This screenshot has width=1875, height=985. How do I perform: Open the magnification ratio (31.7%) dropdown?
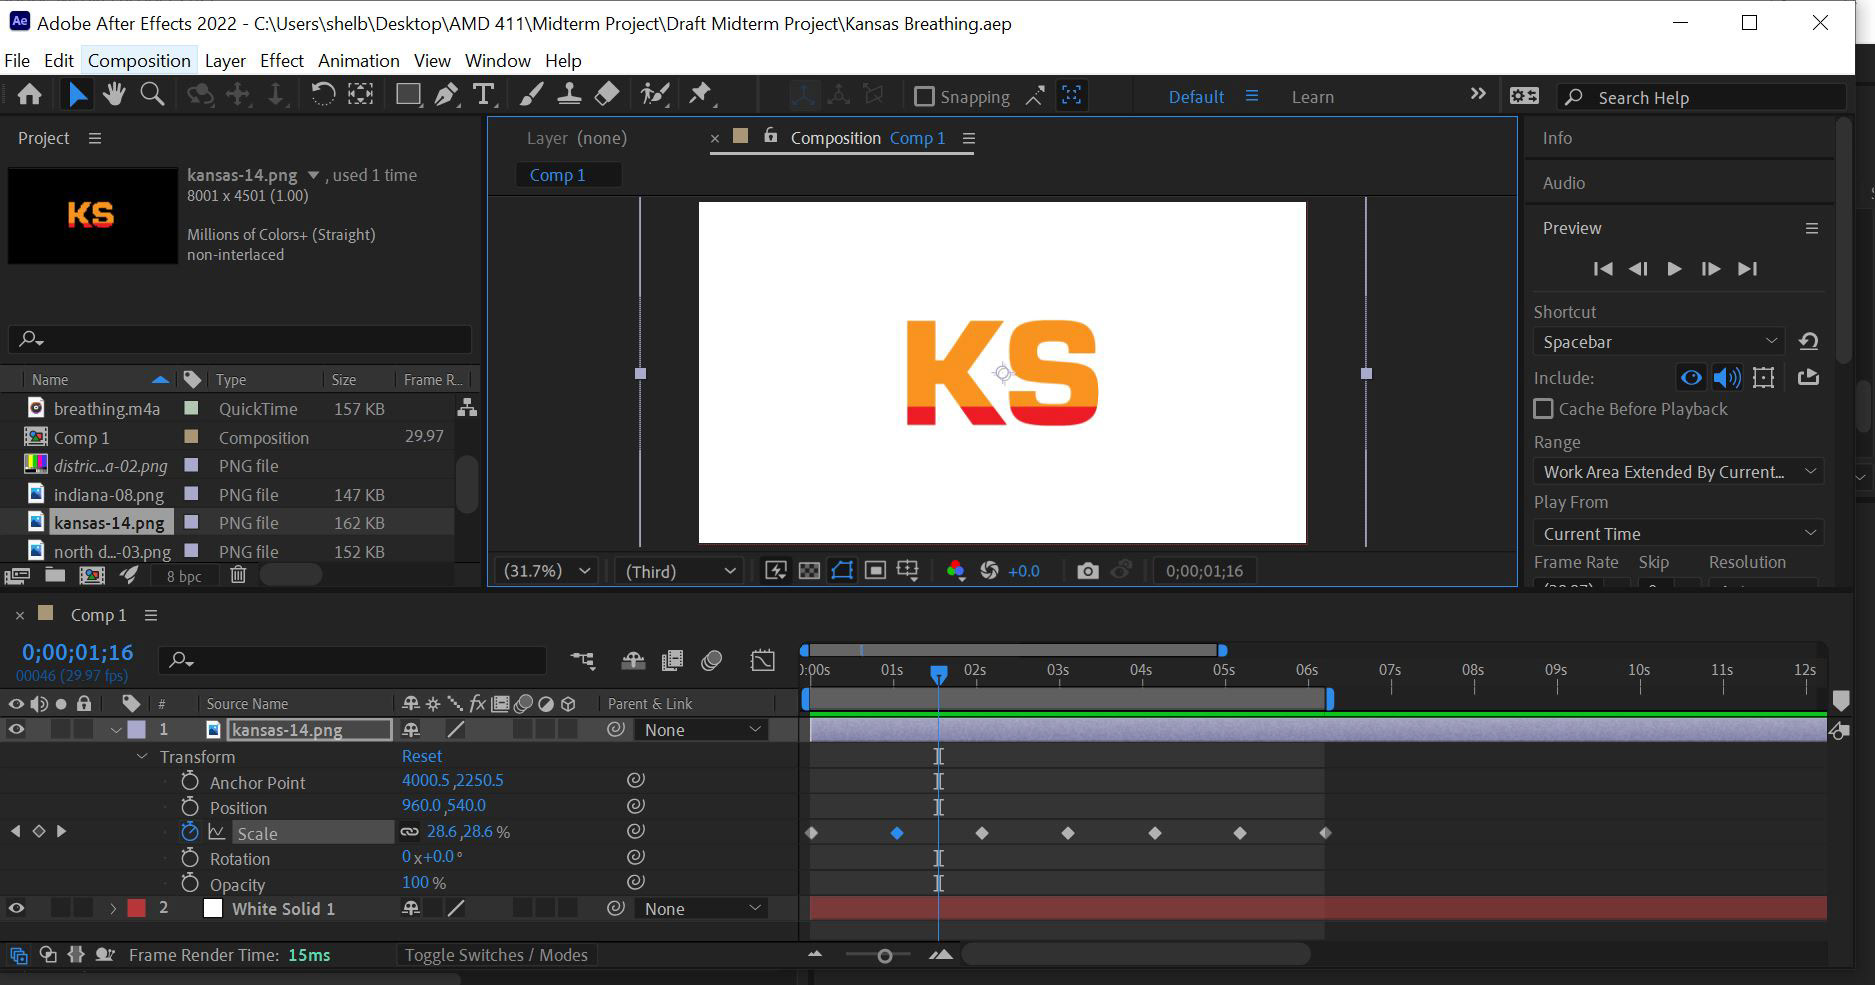547,571
